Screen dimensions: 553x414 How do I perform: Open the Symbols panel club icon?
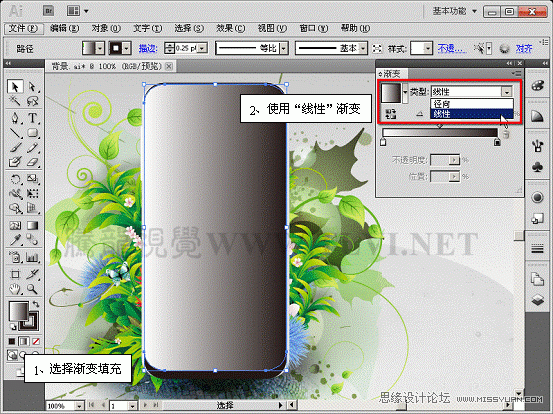tap(537, 166)
